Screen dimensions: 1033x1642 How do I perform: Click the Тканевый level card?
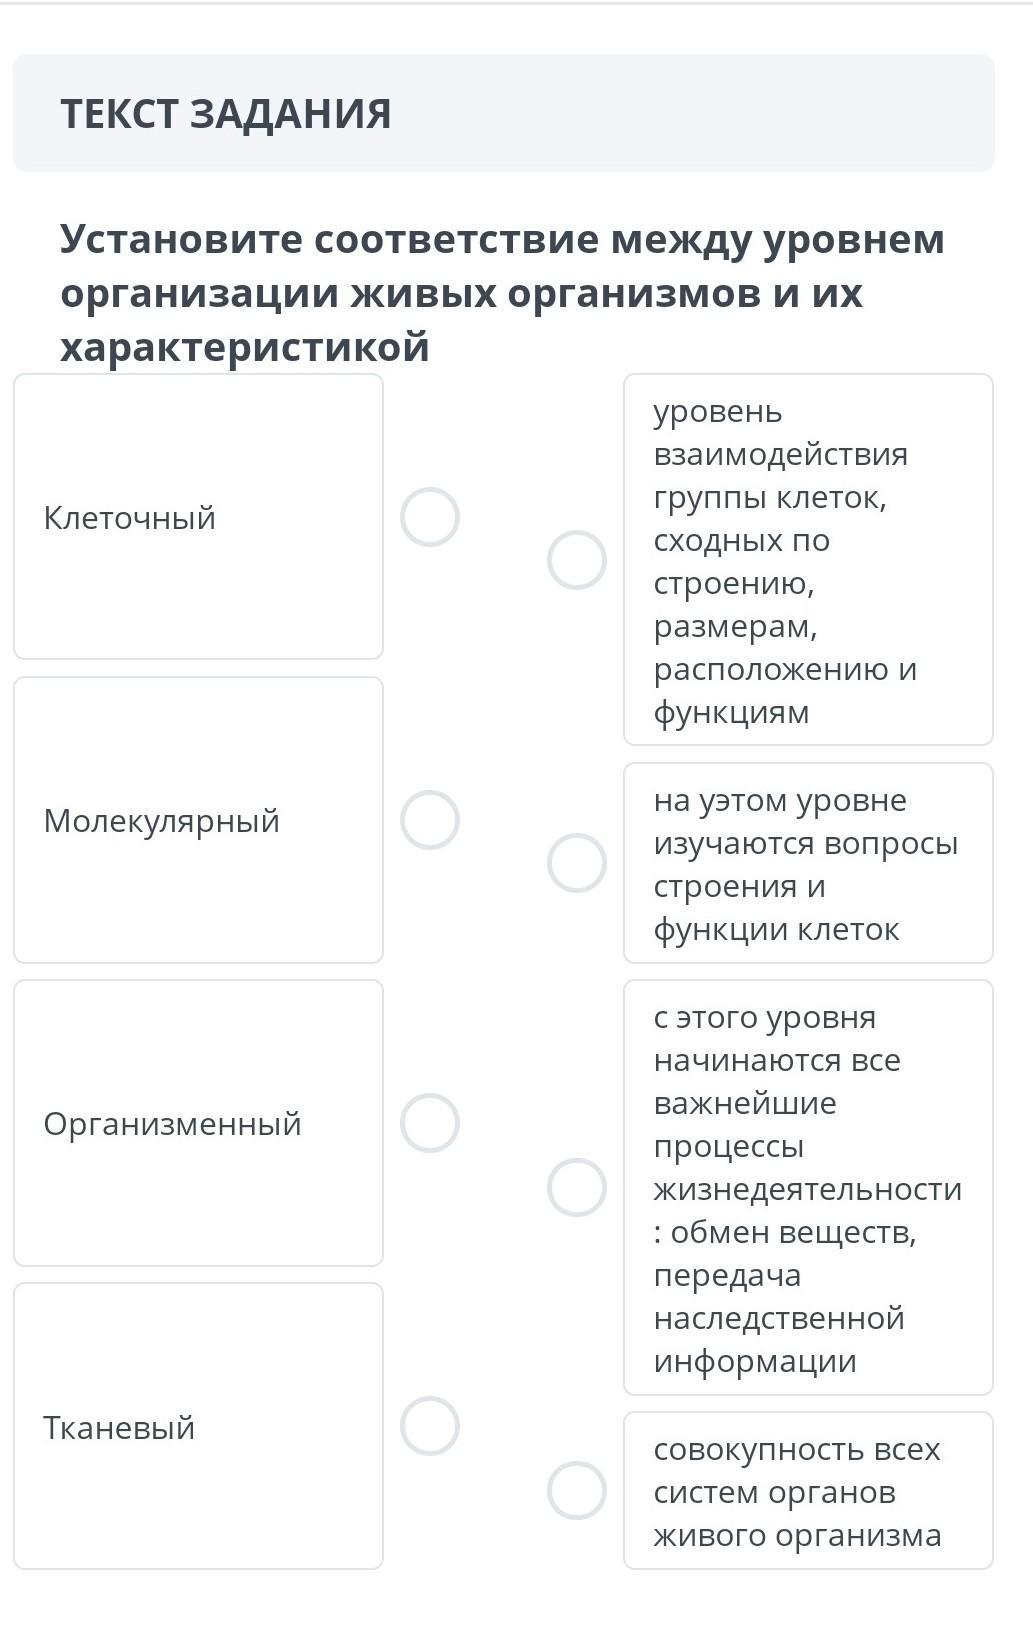point(198,1426)
